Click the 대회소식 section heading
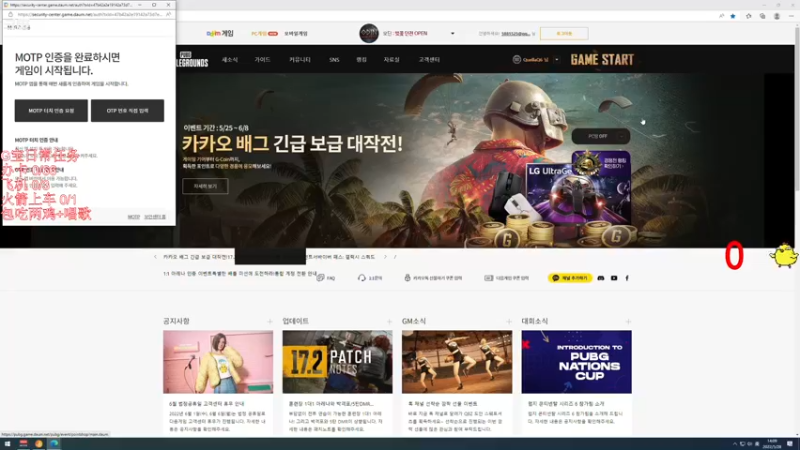This screenshot has width=800, height=450. click(x=535, y=321)
